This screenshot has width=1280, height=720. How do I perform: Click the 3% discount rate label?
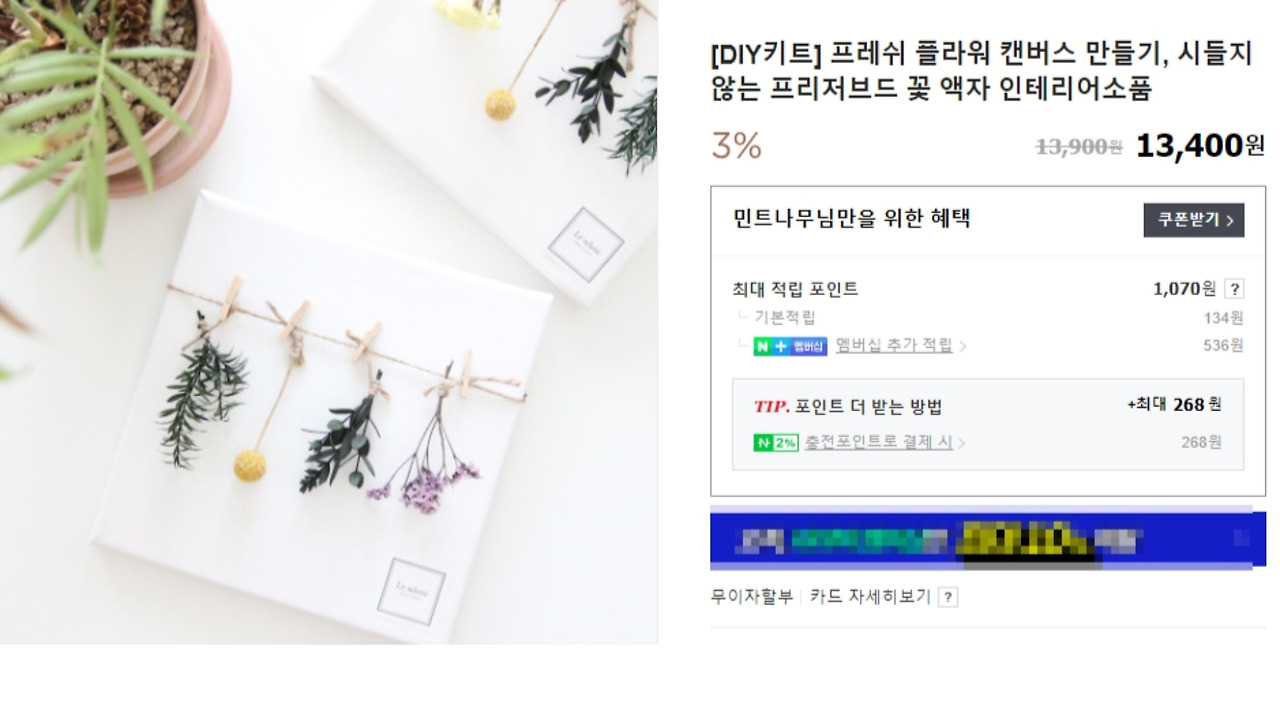736,147
